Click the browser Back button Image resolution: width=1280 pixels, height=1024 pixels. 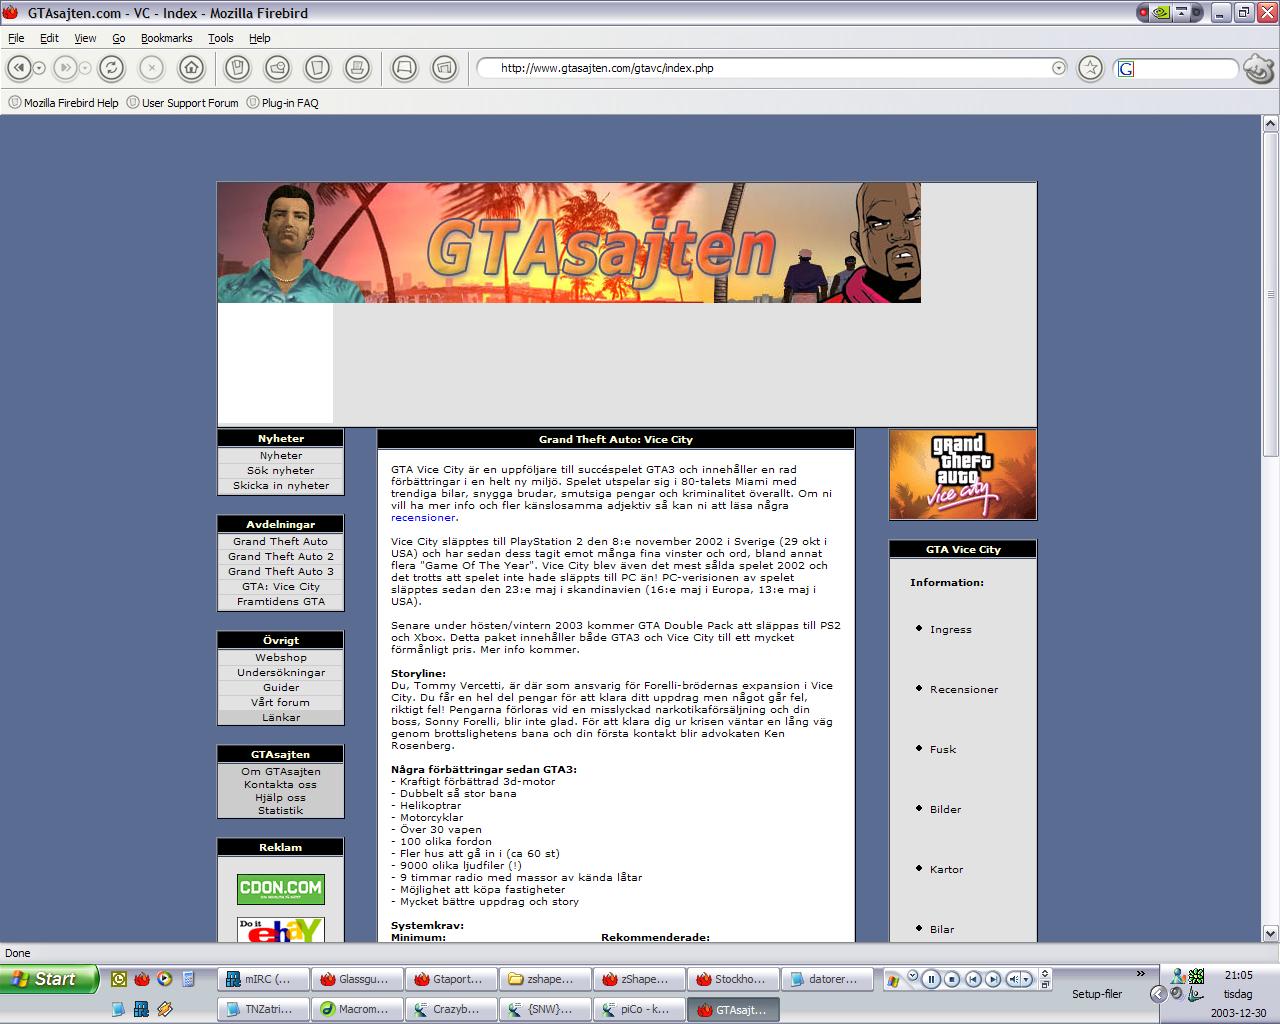tap(18, 68)
